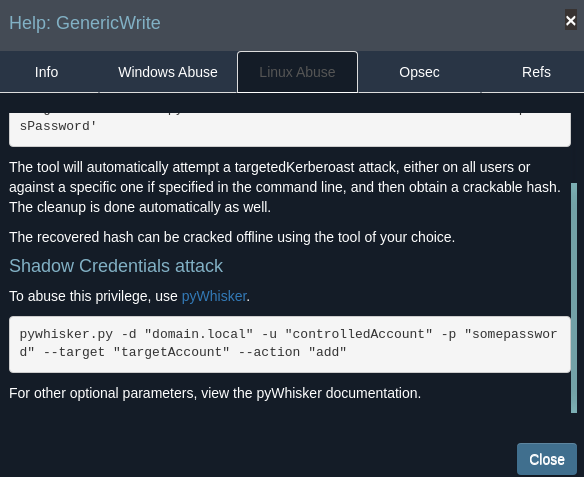Open the Windows Abuse tab
Image resolution: width=584 pixels, height=477 pixels.
coord(168,72)
